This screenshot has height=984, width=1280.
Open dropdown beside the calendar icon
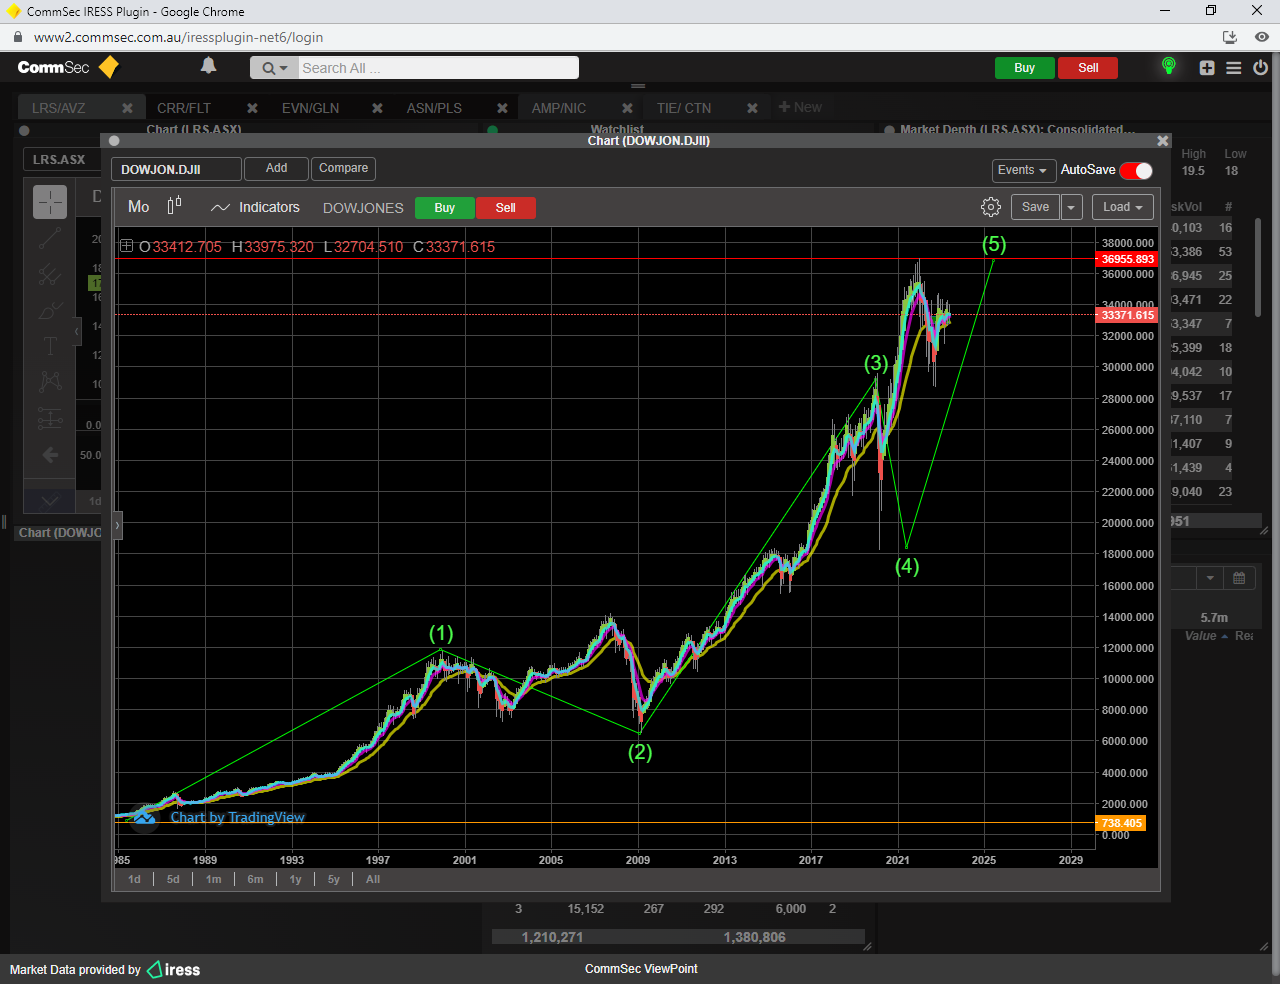[x=1210, y=578]
